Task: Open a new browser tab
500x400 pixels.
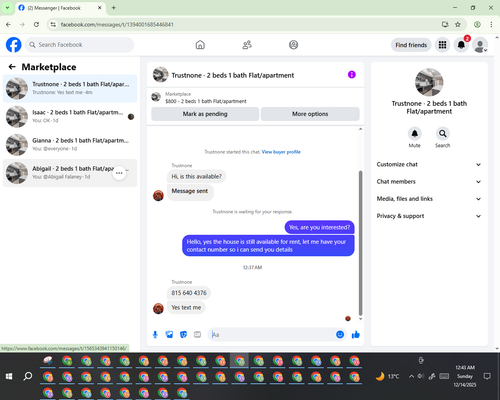Action: click(x=114, y=8)
